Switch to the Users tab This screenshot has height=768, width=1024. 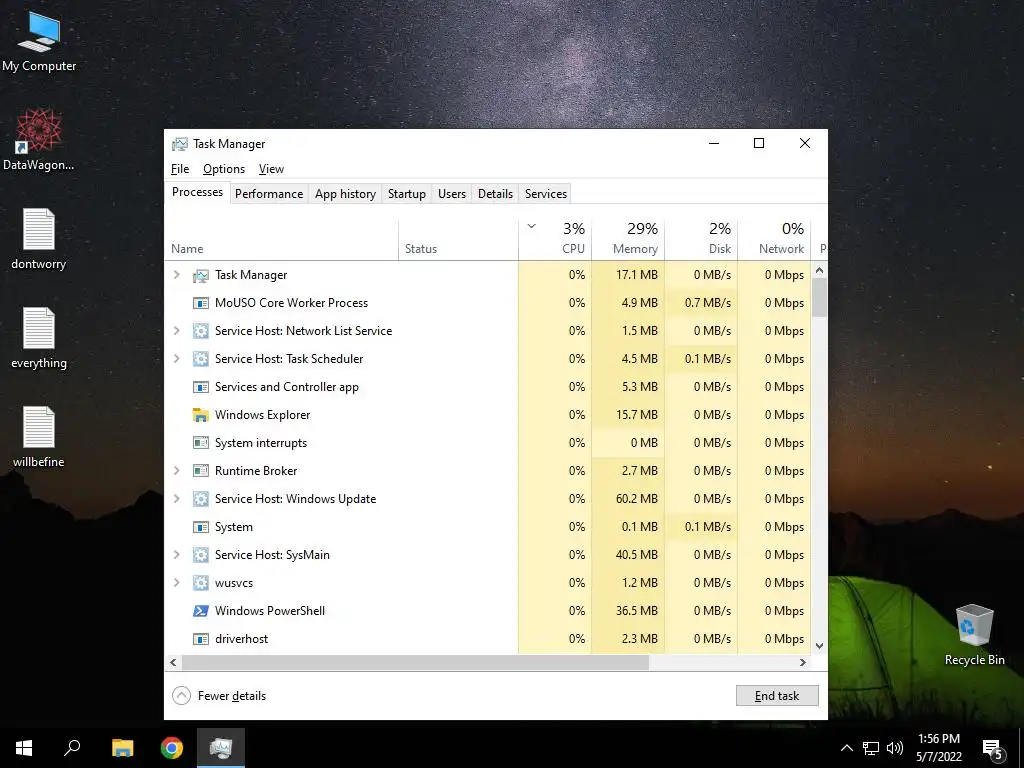click(x=452, y=194)
